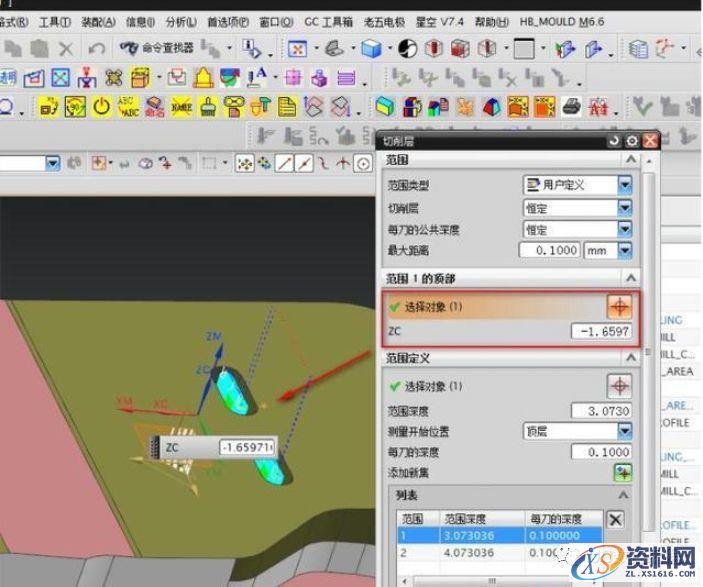Click the 添加新集 add new set icon

[624, 473]
